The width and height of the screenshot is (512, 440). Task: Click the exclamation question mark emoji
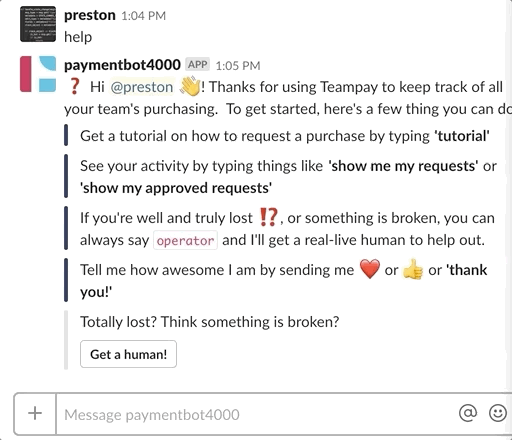coord(268,217)
